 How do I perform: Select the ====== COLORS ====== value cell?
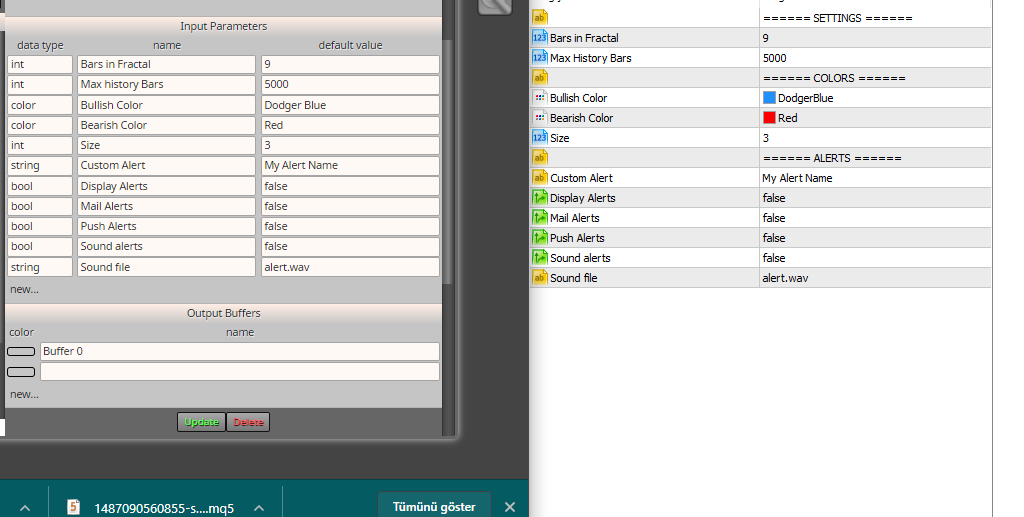click(x=875, y=78)
